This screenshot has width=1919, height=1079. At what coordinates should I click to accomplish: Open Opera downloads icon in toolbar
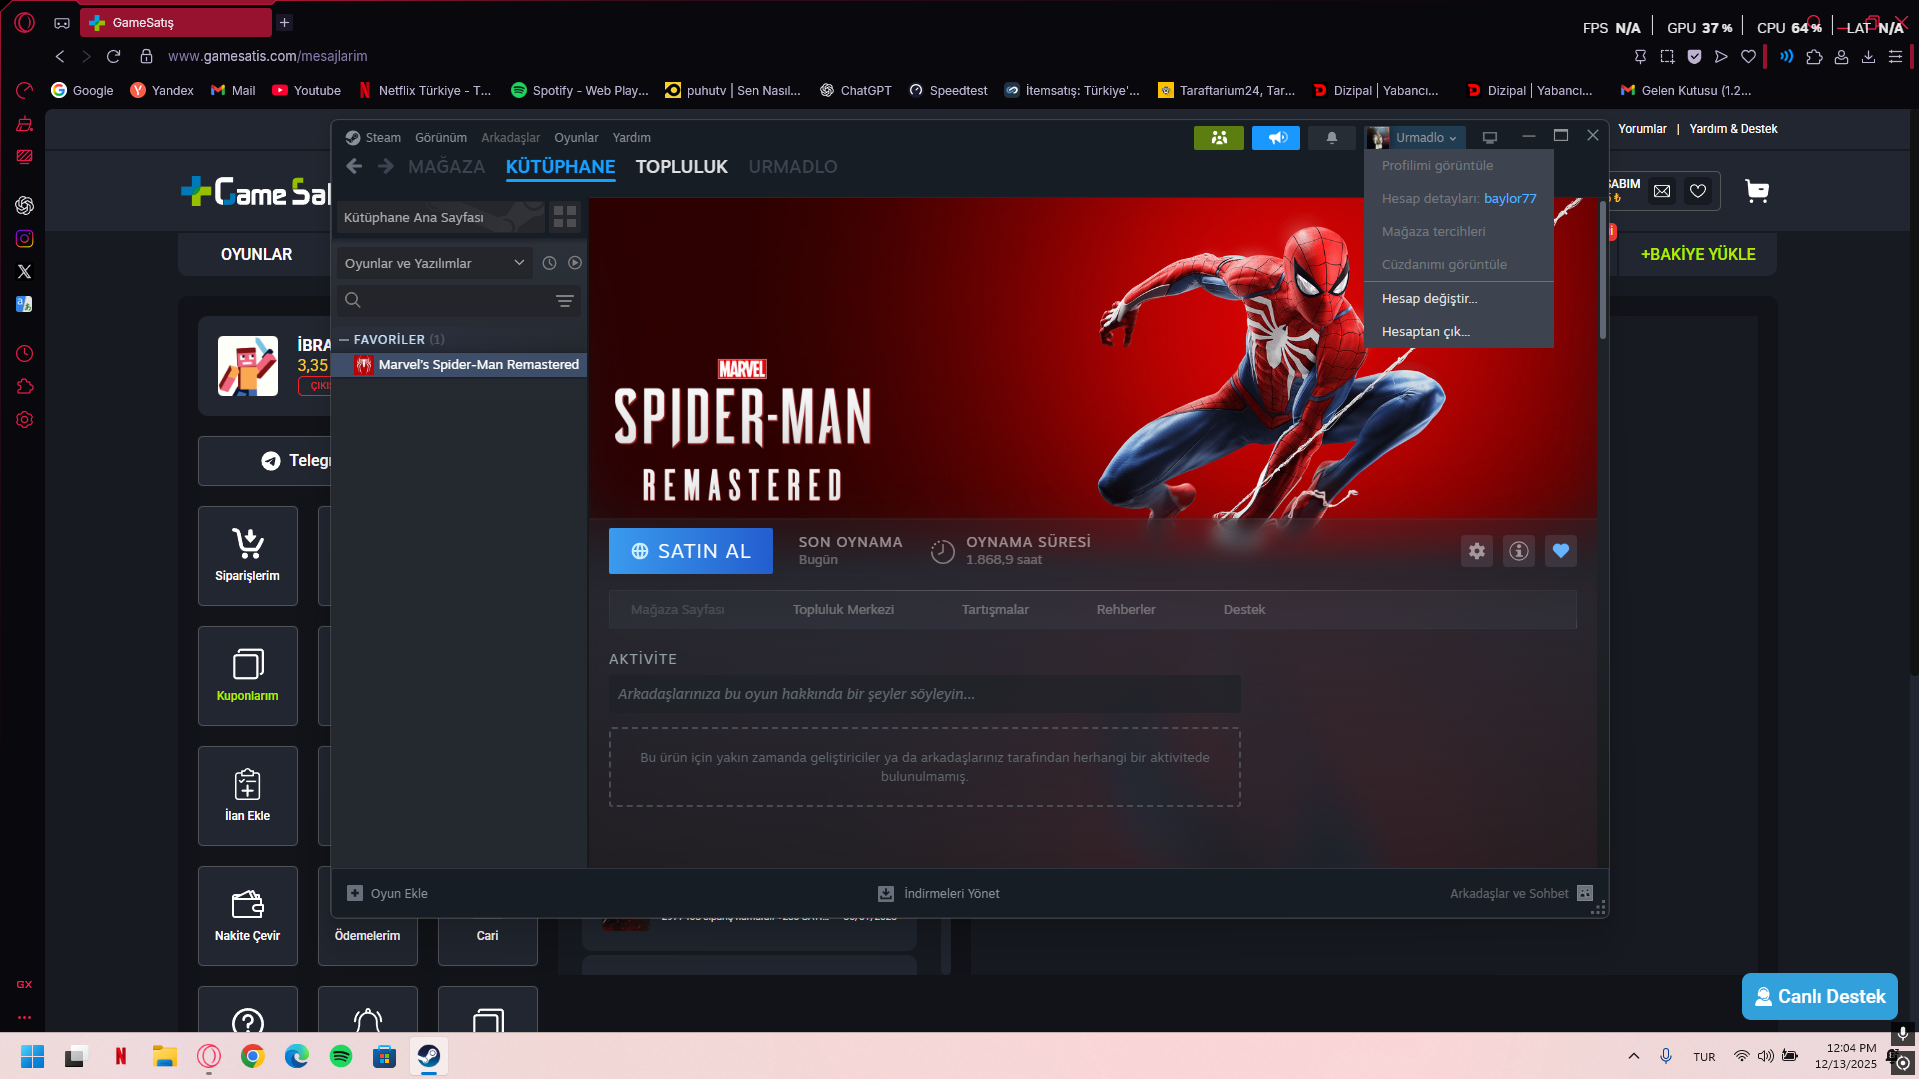(x=1868, y=57)
